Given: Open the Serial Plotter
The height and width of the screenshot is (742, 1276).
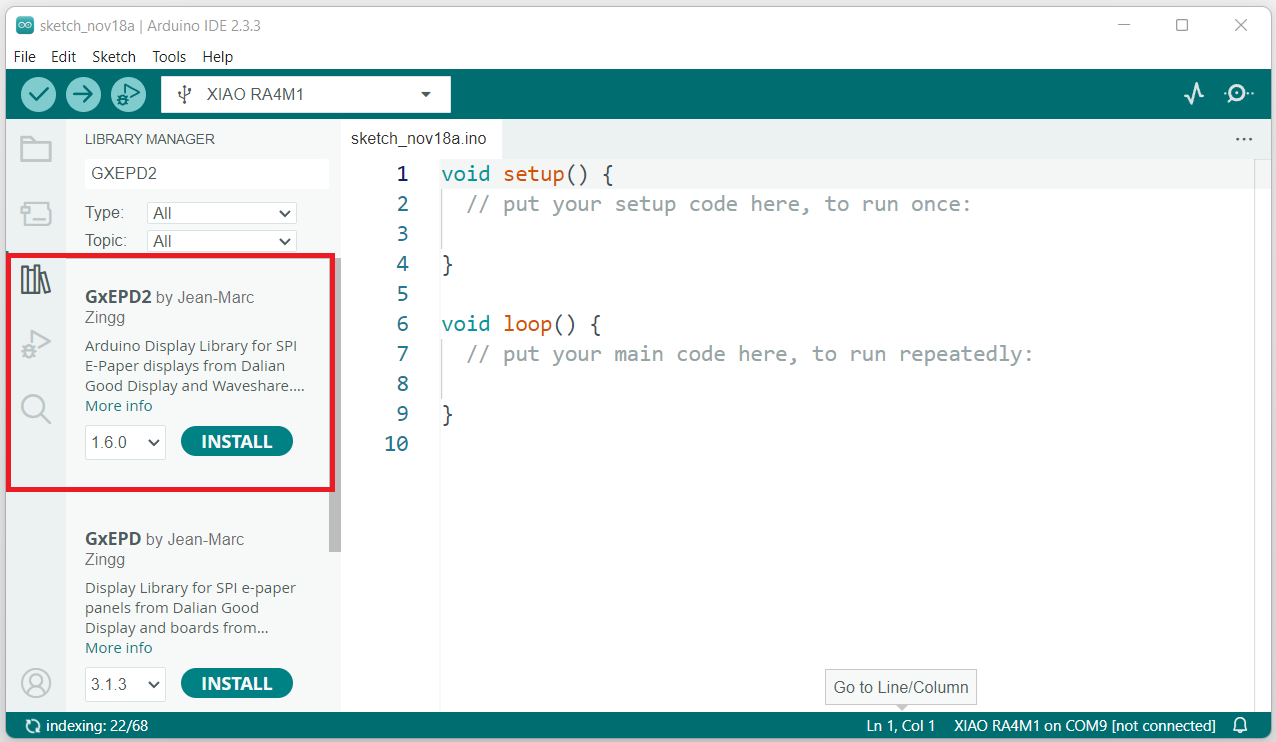Looking at the screenshot, I should pyautogui.click(x=1194, y=94).
